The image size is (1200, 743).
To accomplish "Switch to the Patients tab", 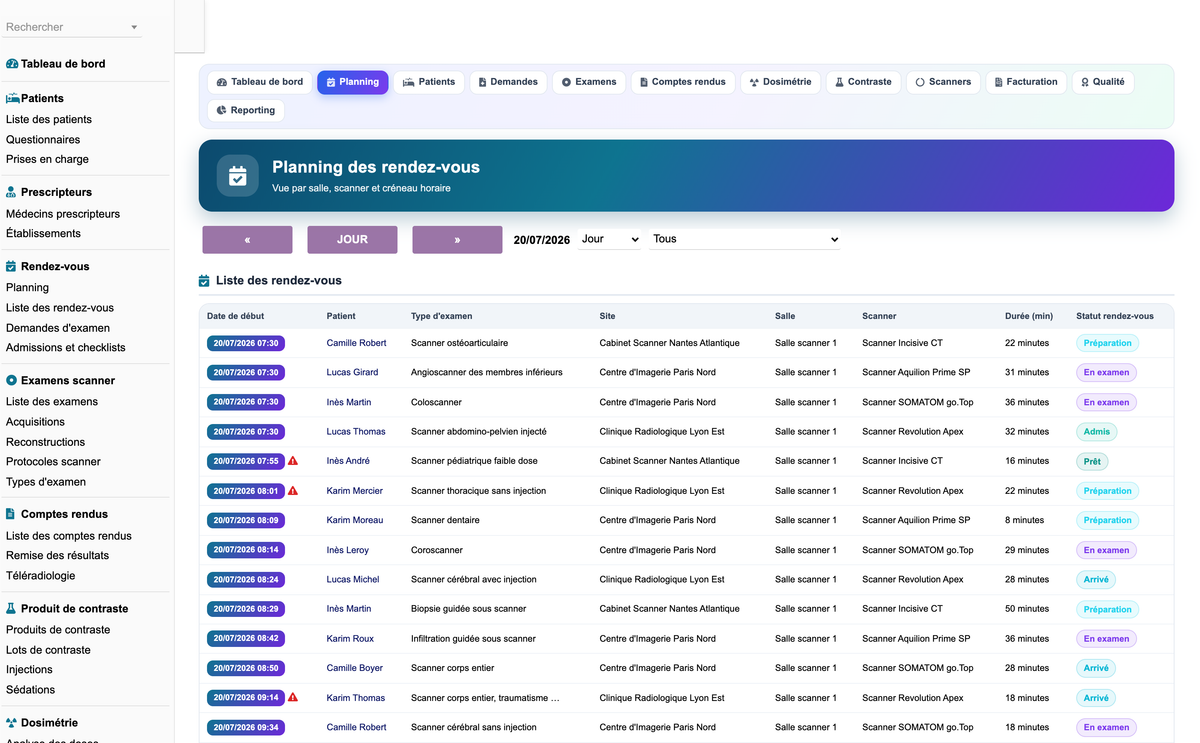I will point(429,82).
